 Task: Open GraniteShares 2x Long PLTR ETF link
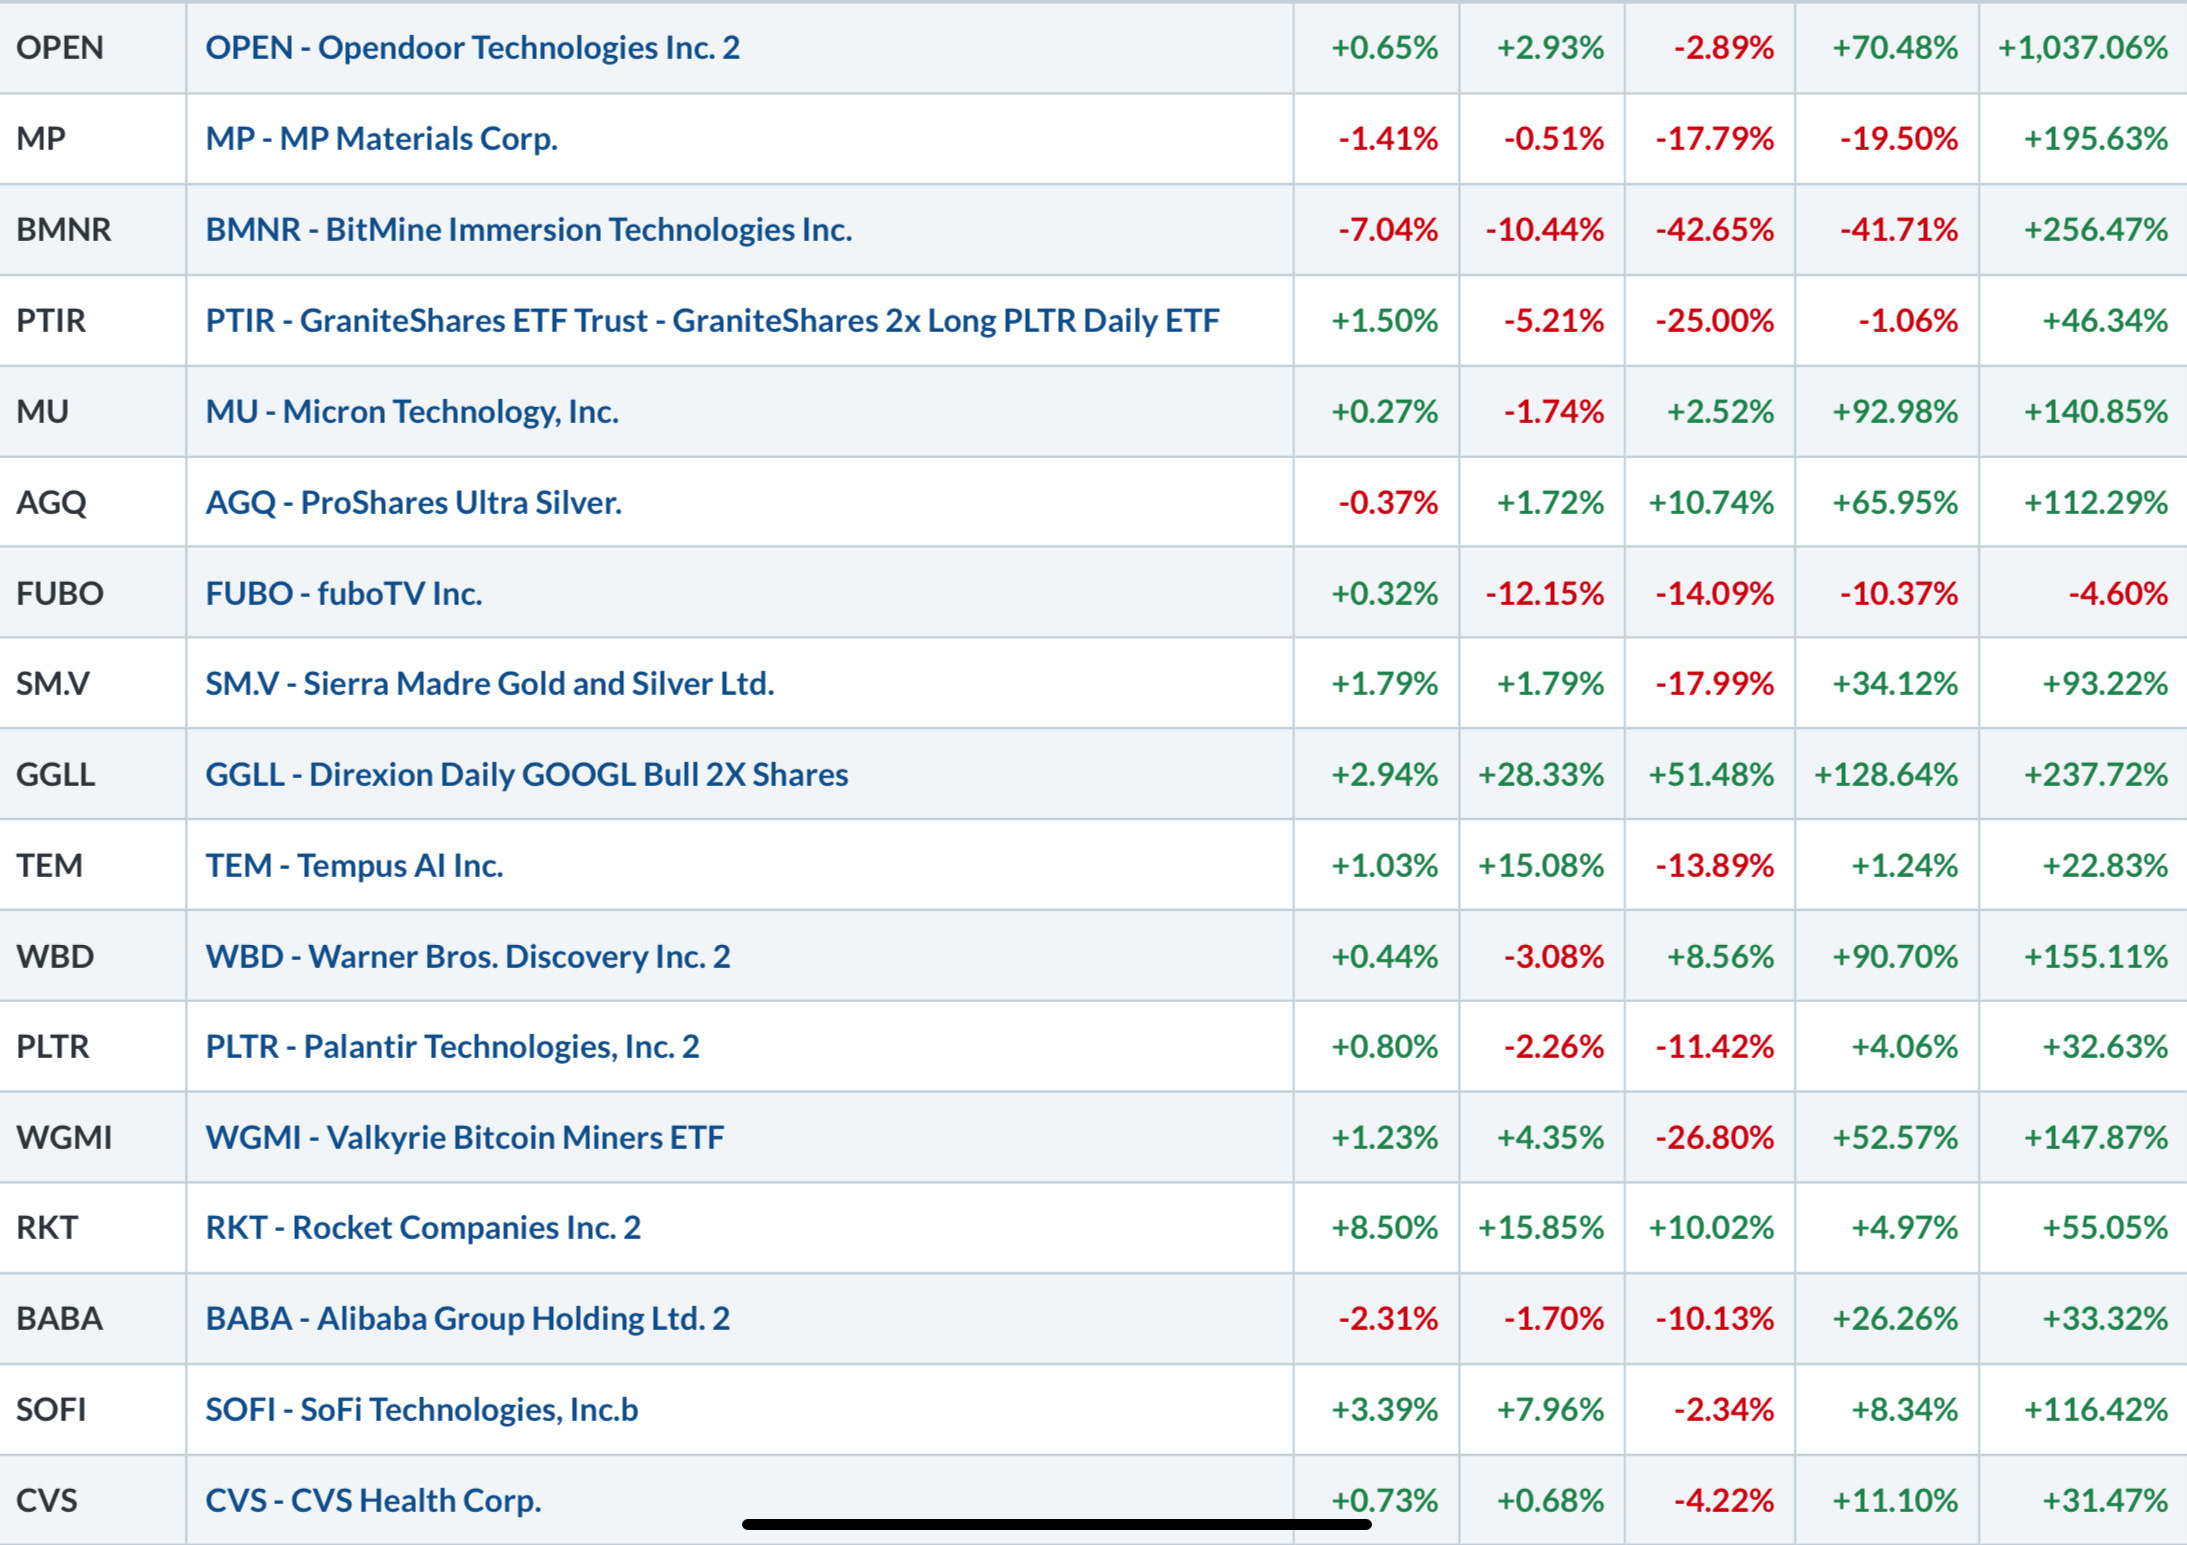(x=712, y=320)
